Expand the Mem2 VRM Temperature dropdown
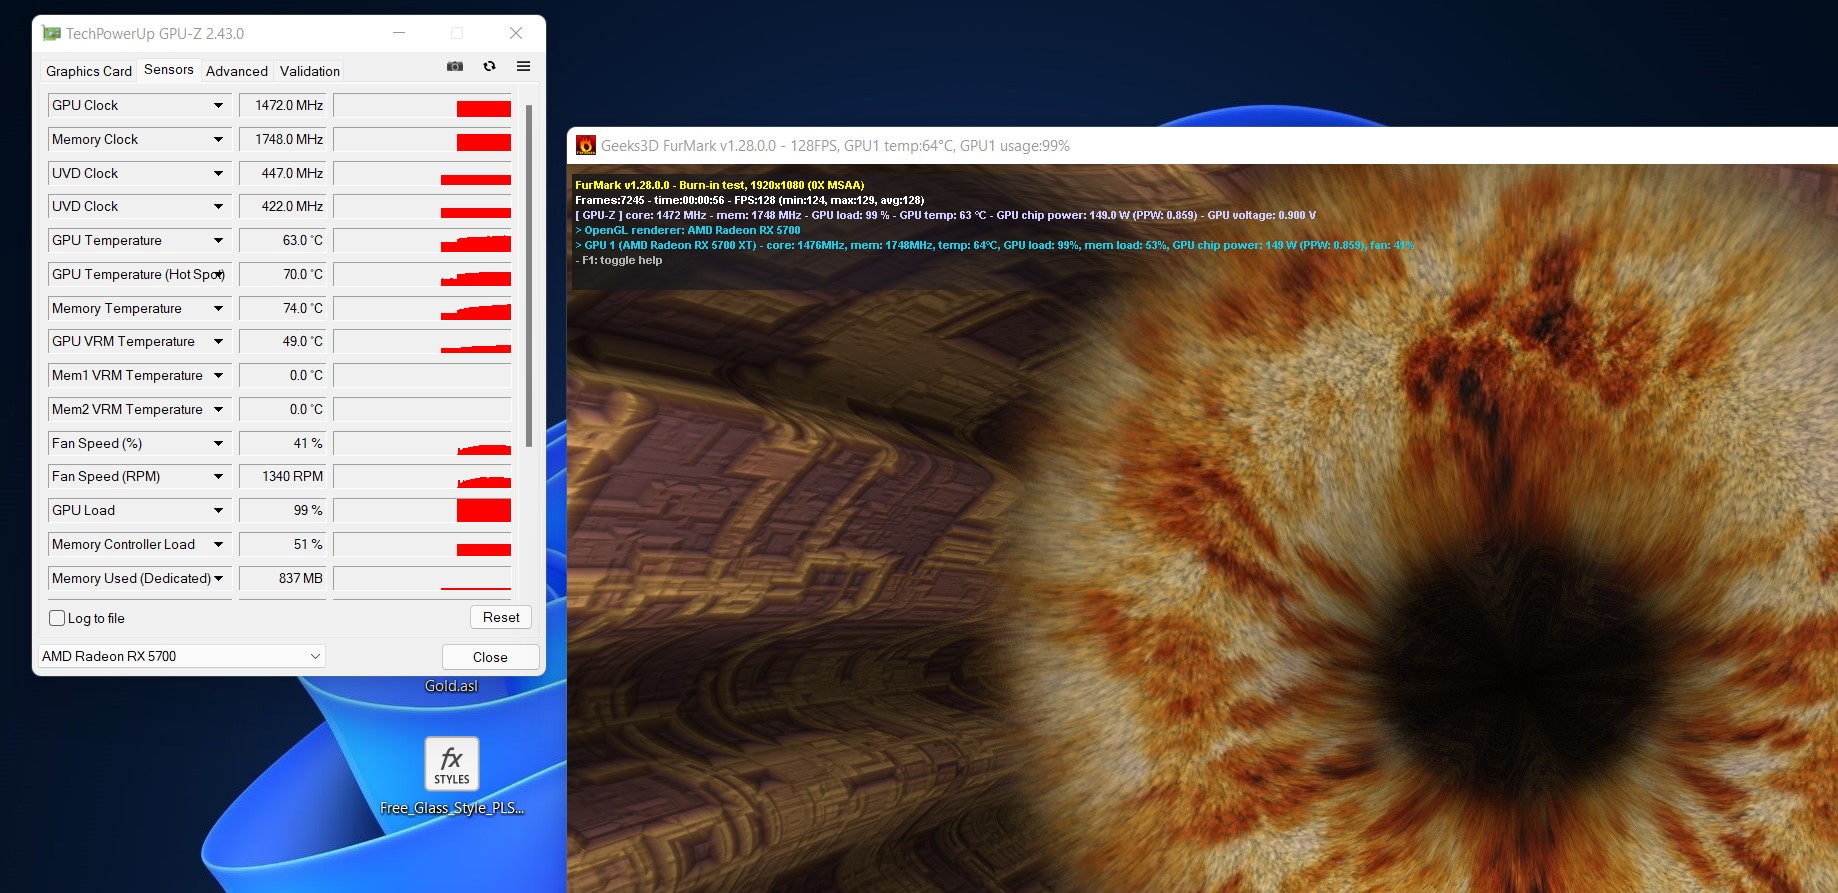Image resolution: width=1838 pixels, height=893 pixels. (x=218, y=410)
